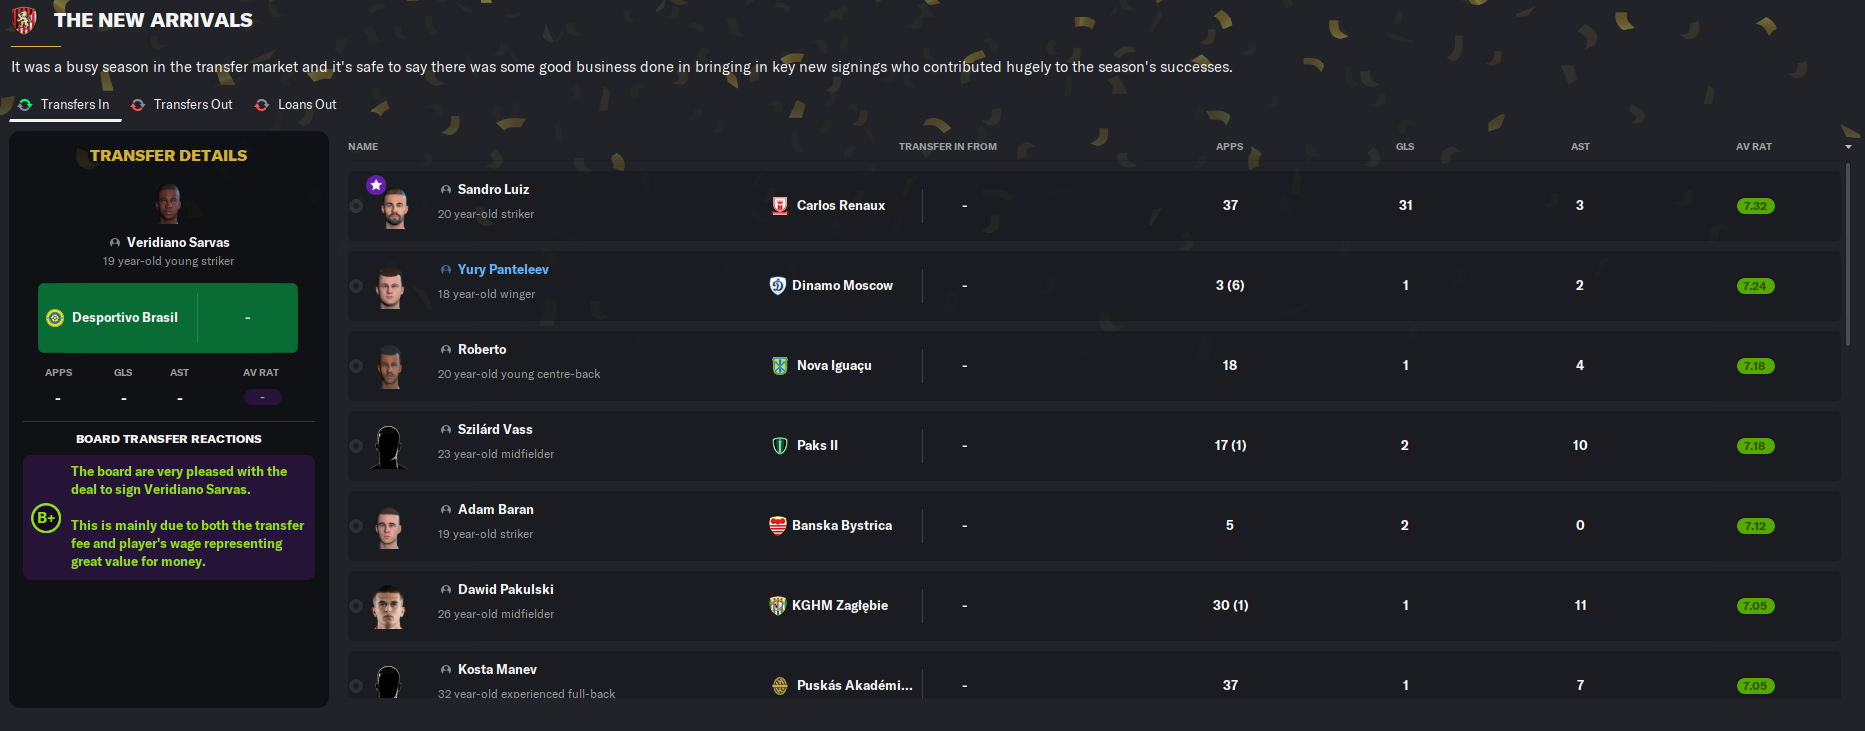Click the Carlos Renaux club badge
Image resolution: width=1865 pixels, height=731 pixels.
coord(780,206)
